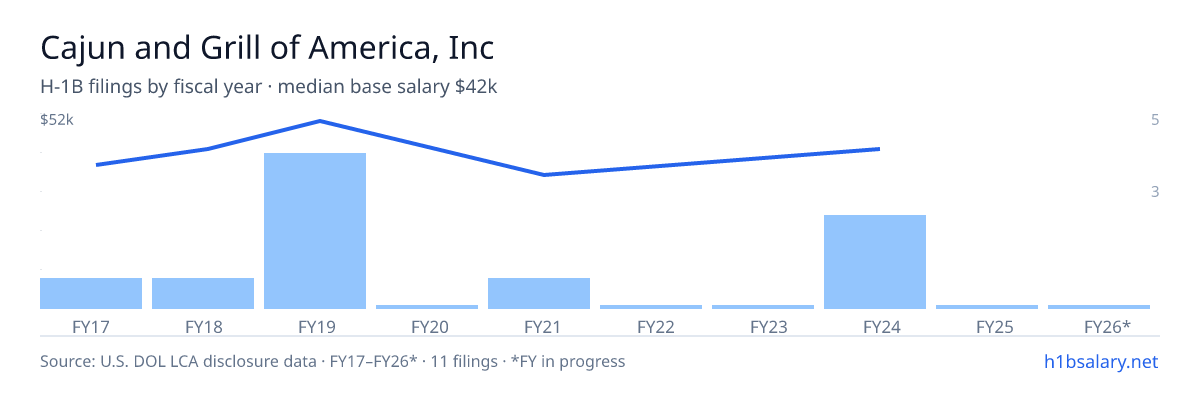Click the right axis label 3
The image size is (1200, 400).
tap(1154, 191)
